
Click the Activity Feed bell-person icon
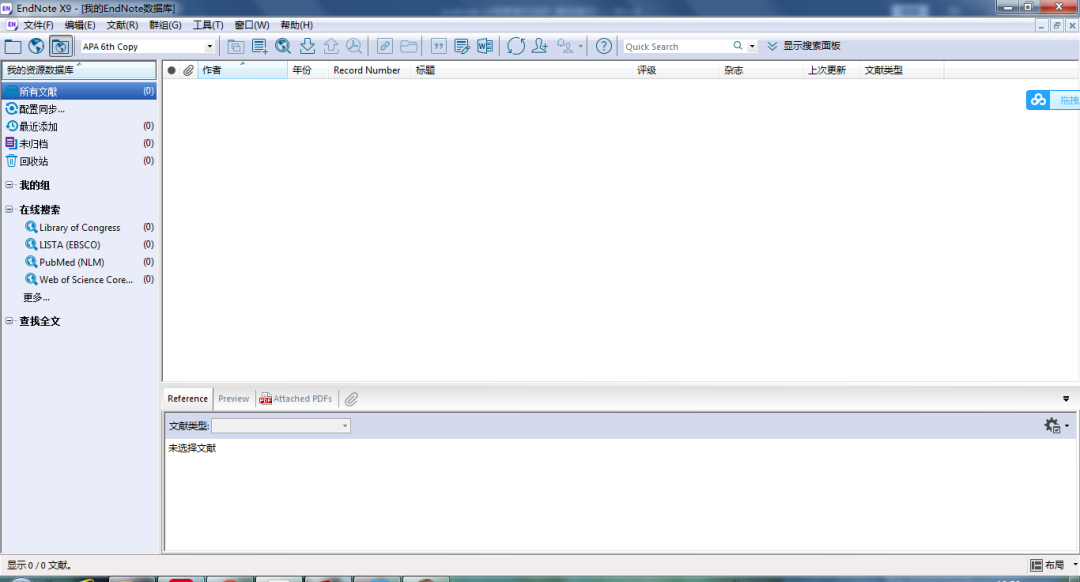coord(565,46)
